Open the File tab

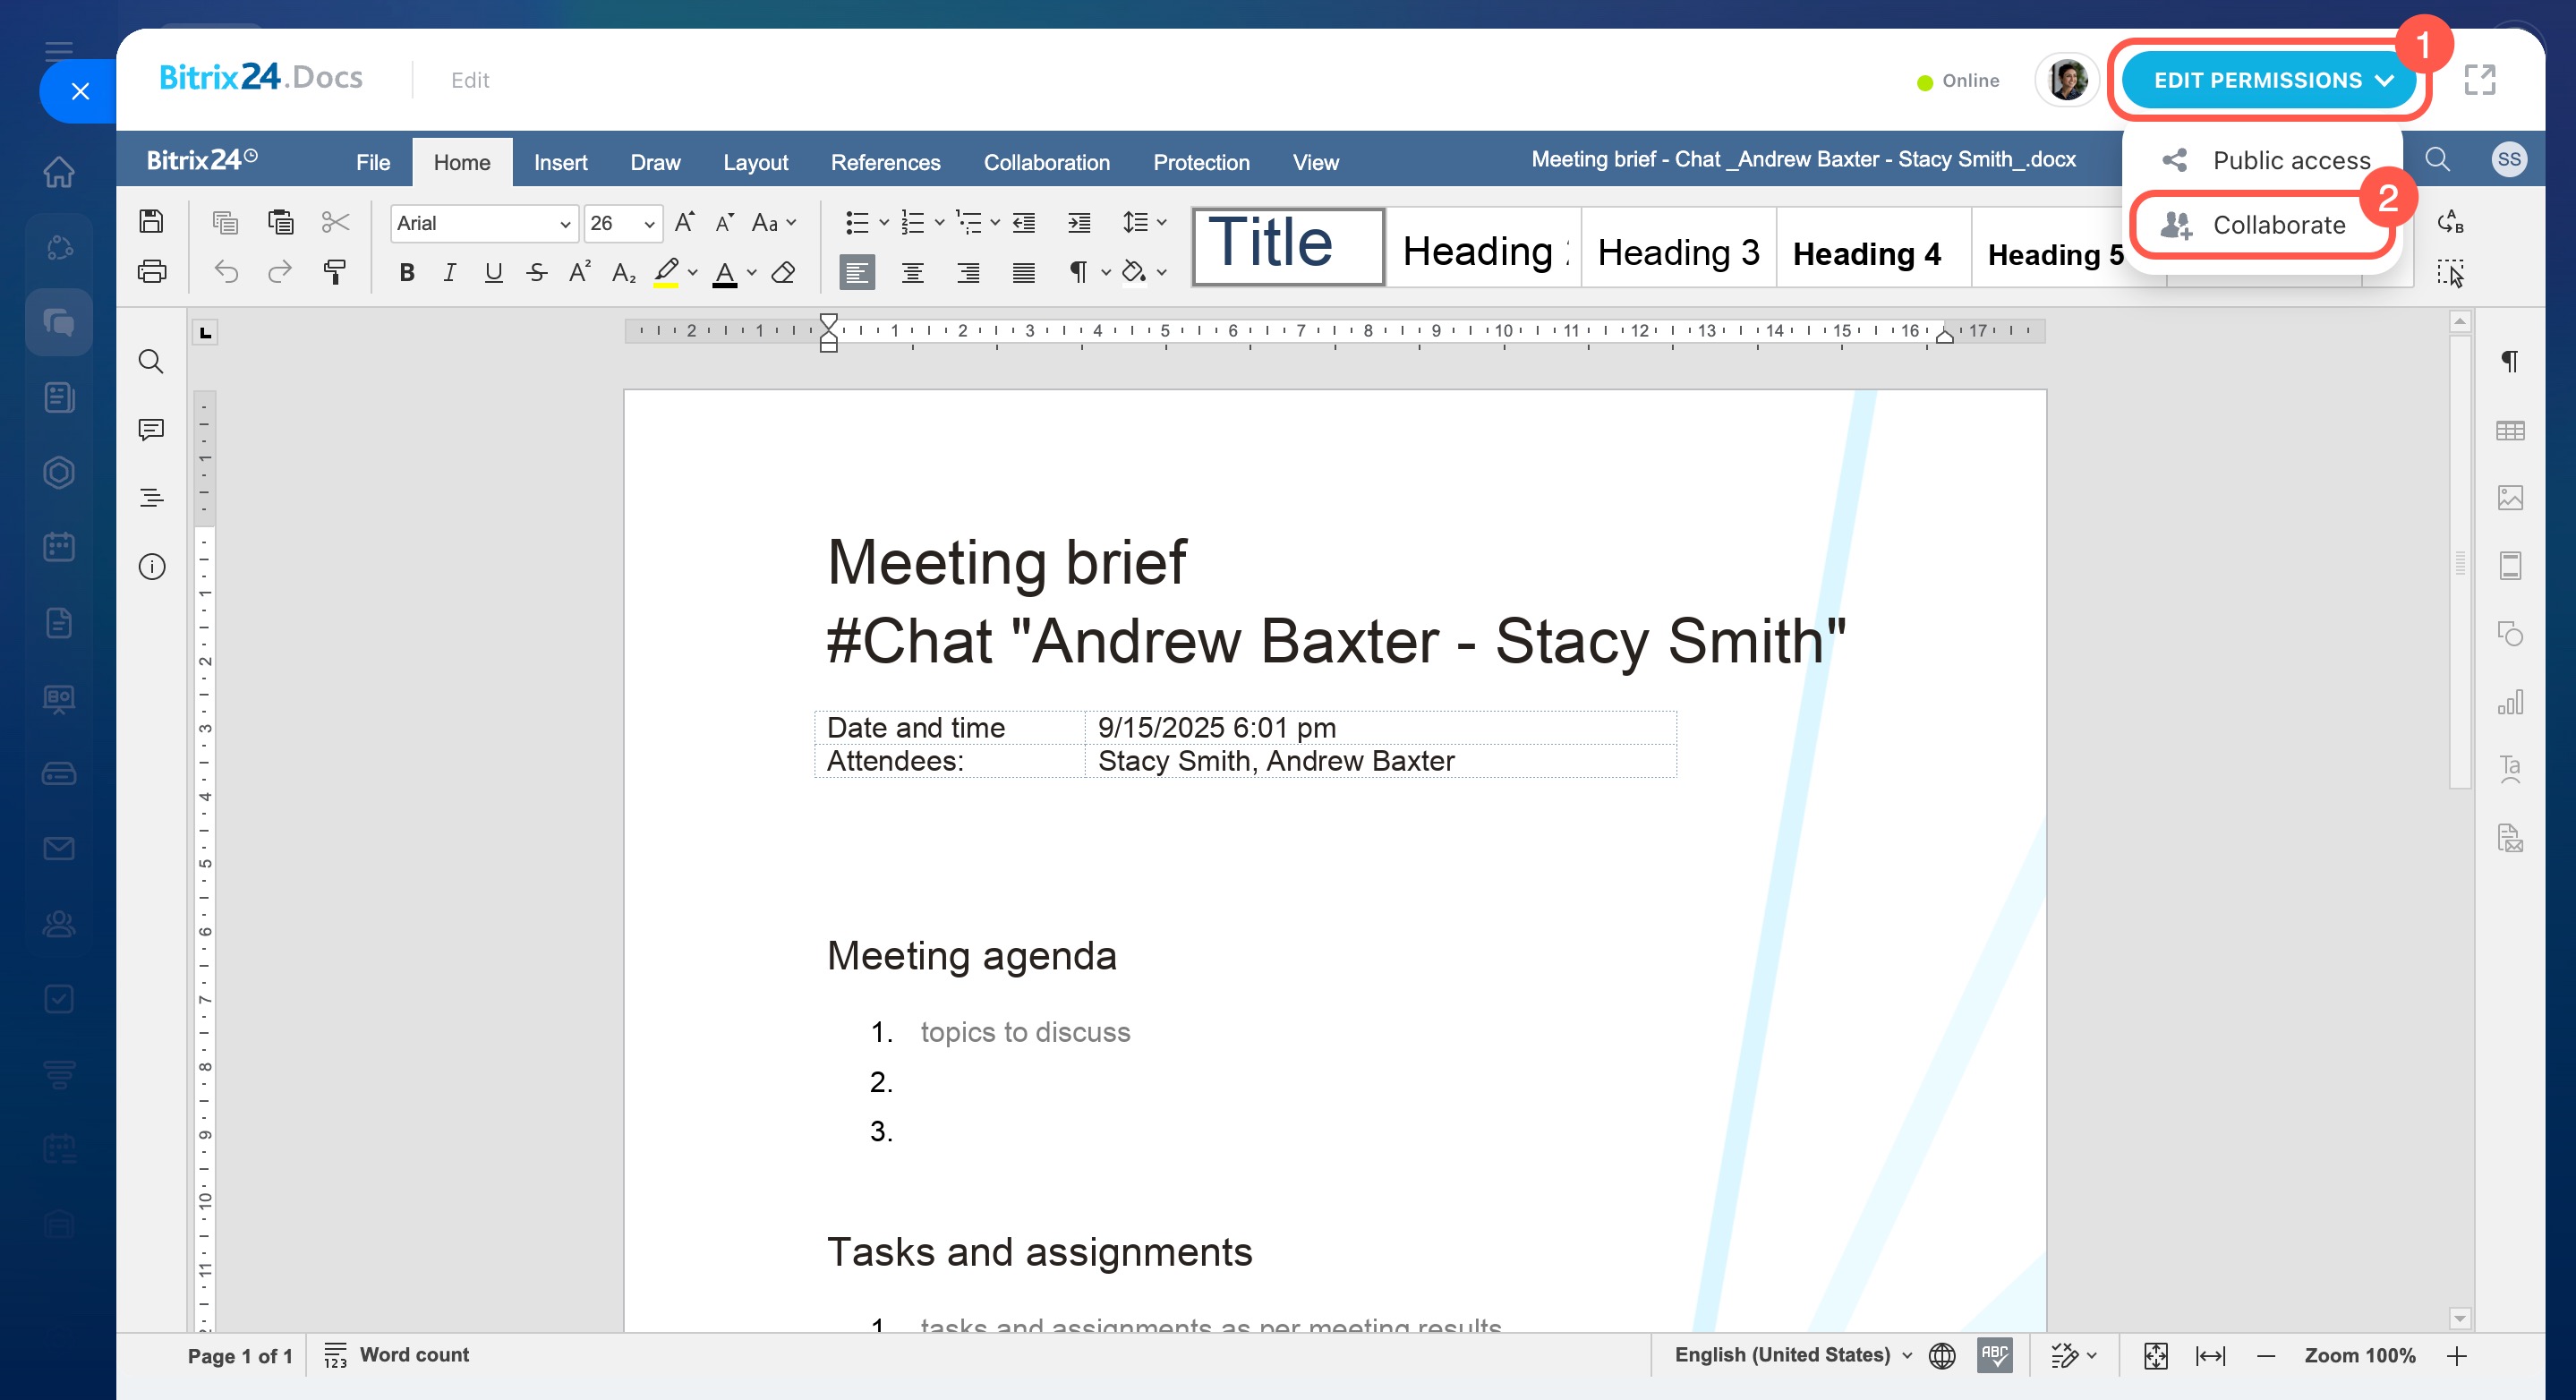[x=373, y=162]
